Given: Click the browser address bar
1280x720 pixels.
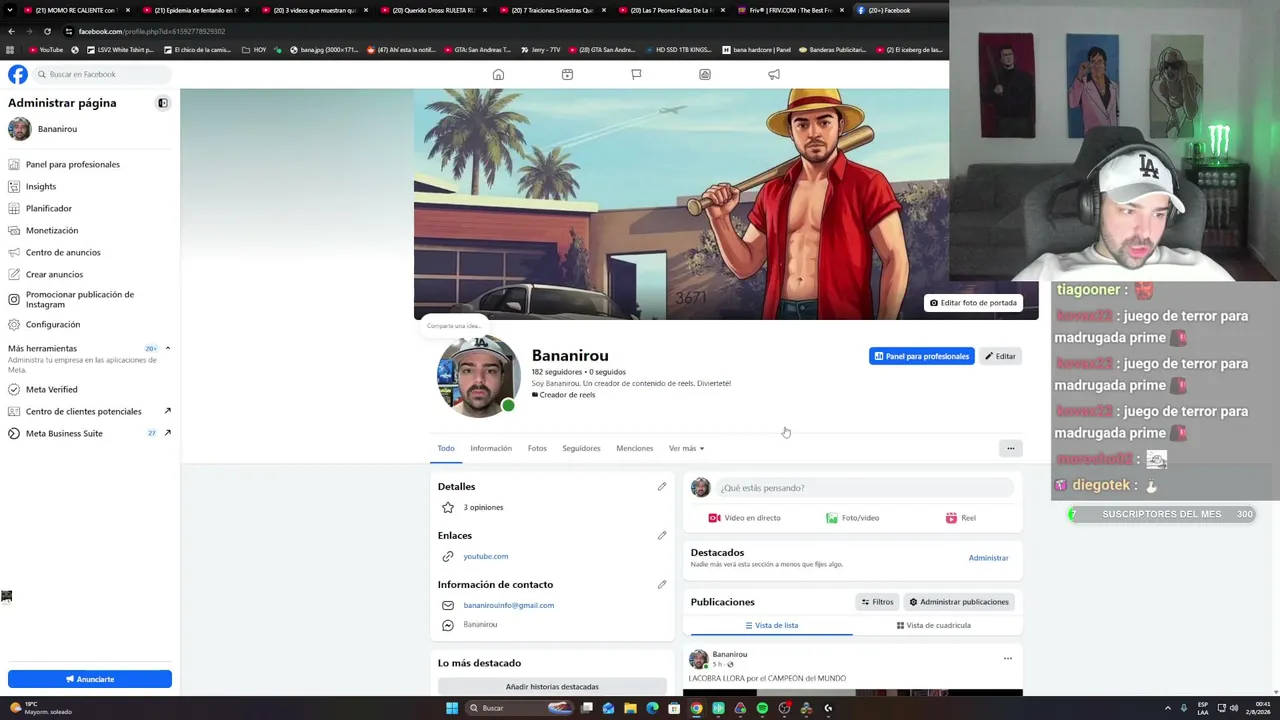Looking at the screenshot, I should coord(500,31).
